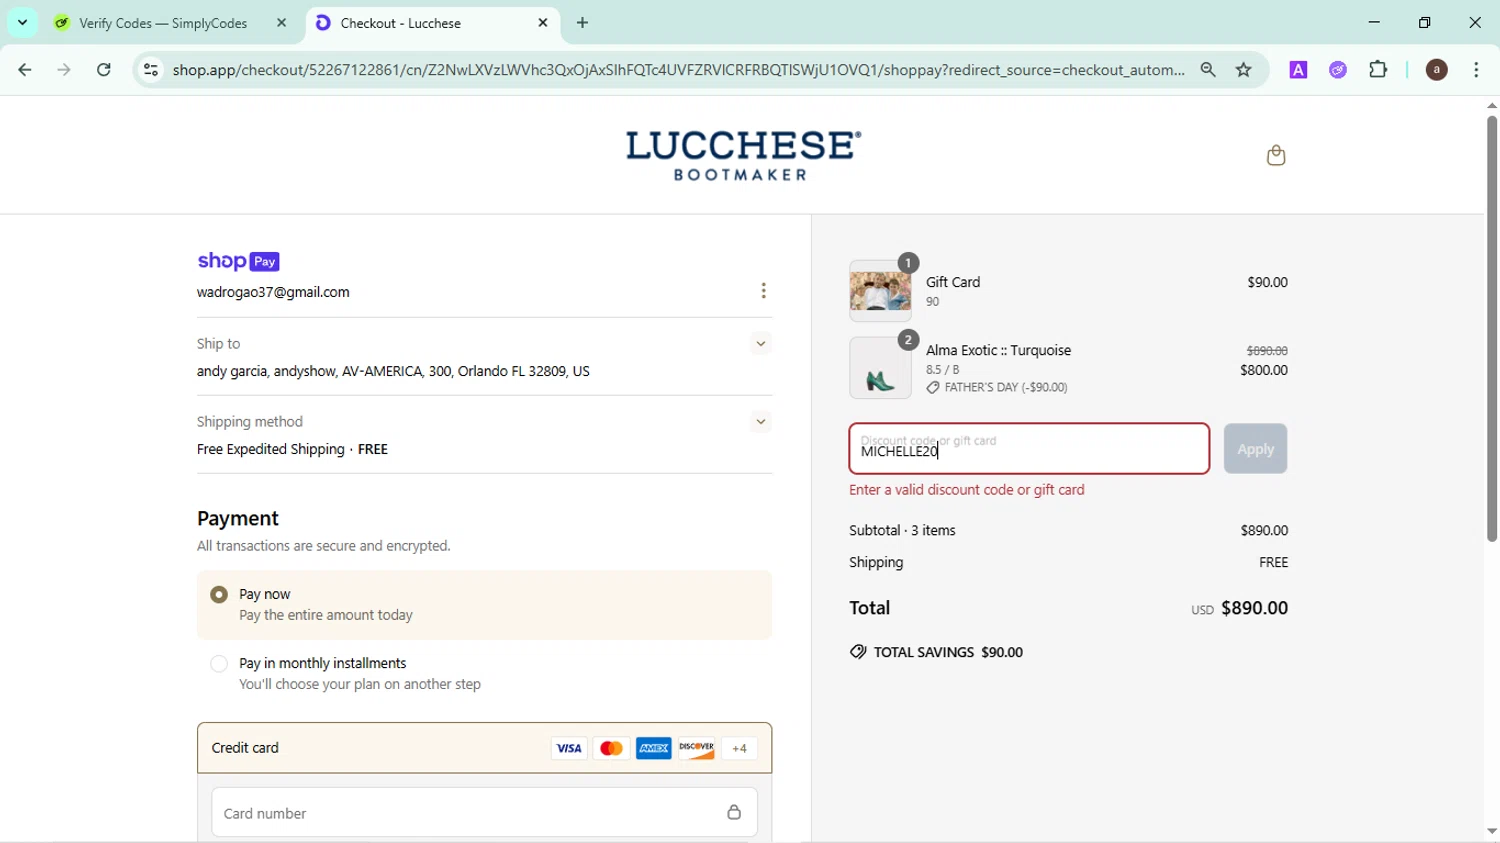Click the $800.00 discounted price

point(1264,371)
